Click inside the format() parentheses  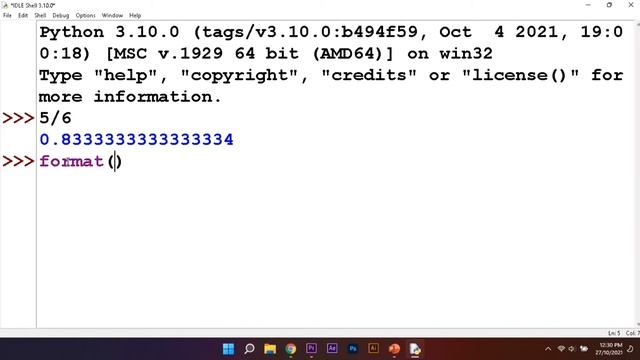tap(115, 162)
